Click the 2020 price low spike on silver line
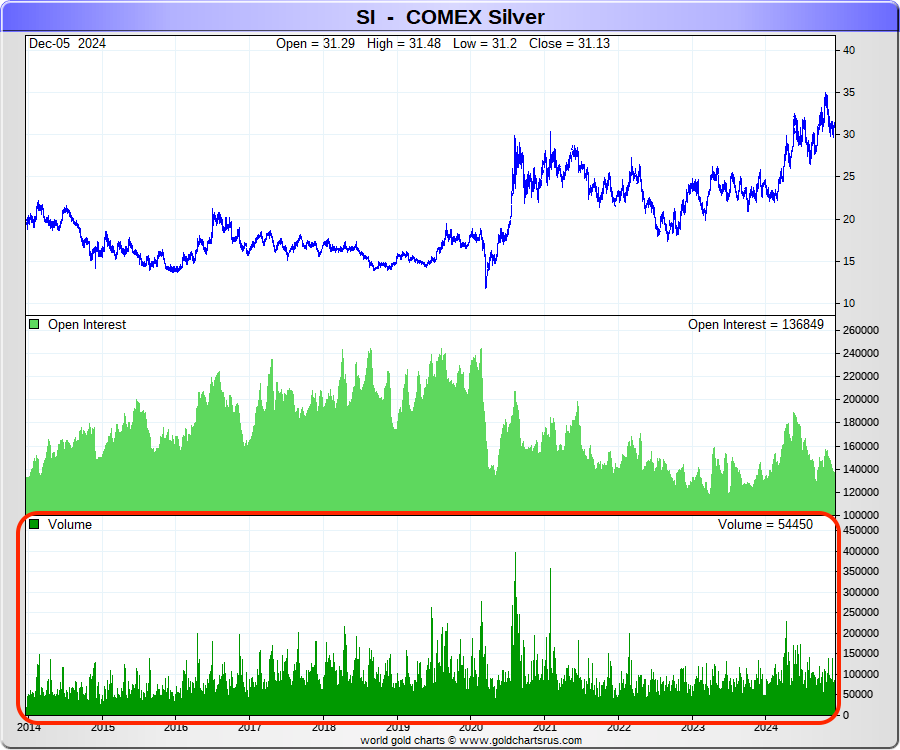Image resolution: width=900 pixels, height=750 pixels. click(x=486, y=286)
